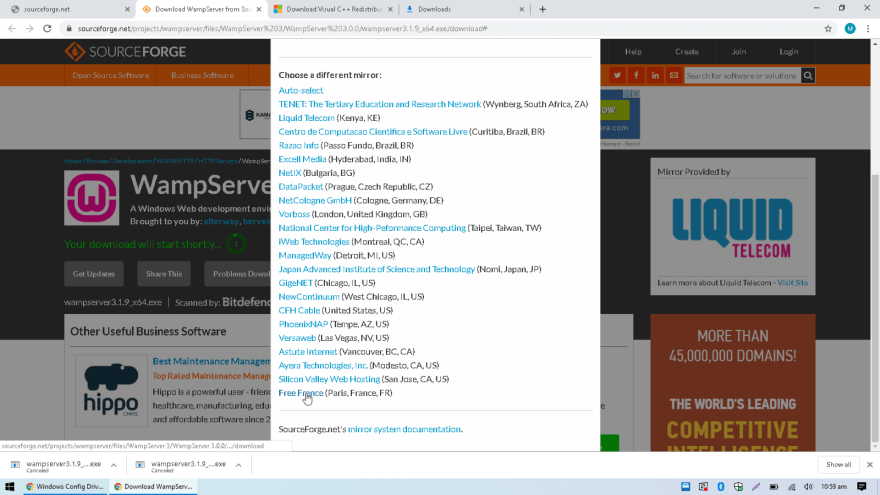Click the battery tray icon
The image size is (880, 495).
click(x=773, y=487)
